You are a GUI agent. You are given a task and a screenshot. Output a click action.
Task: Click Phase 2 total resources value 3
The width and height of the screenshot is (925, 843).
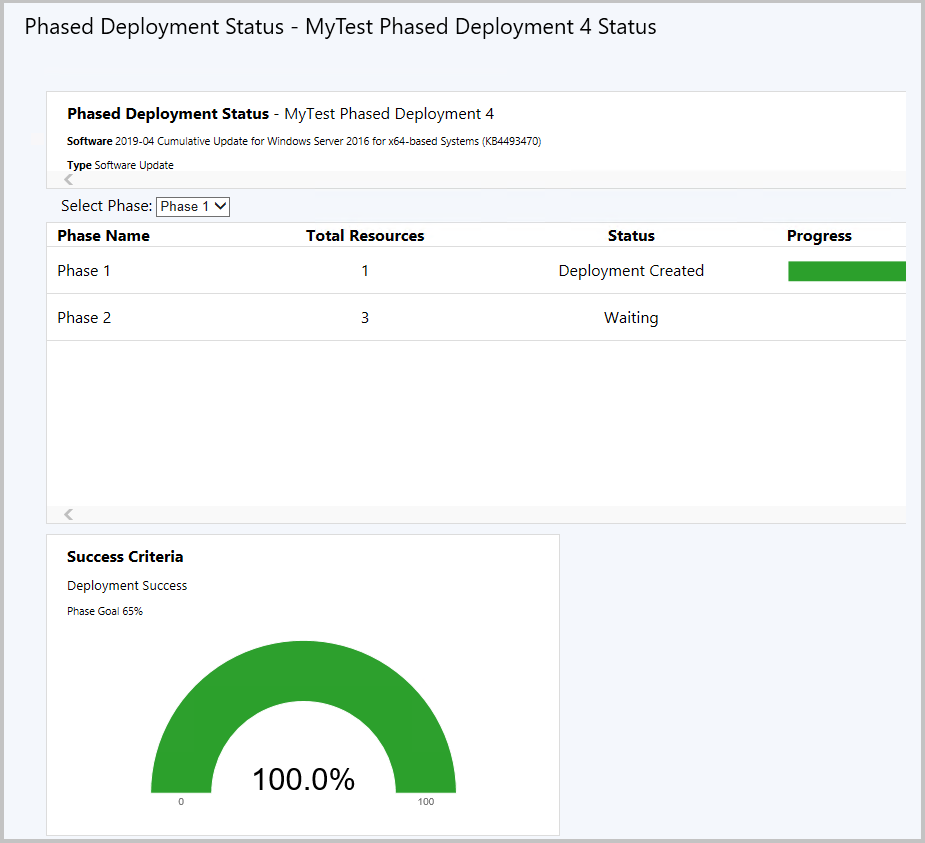[x=365, y=318]
